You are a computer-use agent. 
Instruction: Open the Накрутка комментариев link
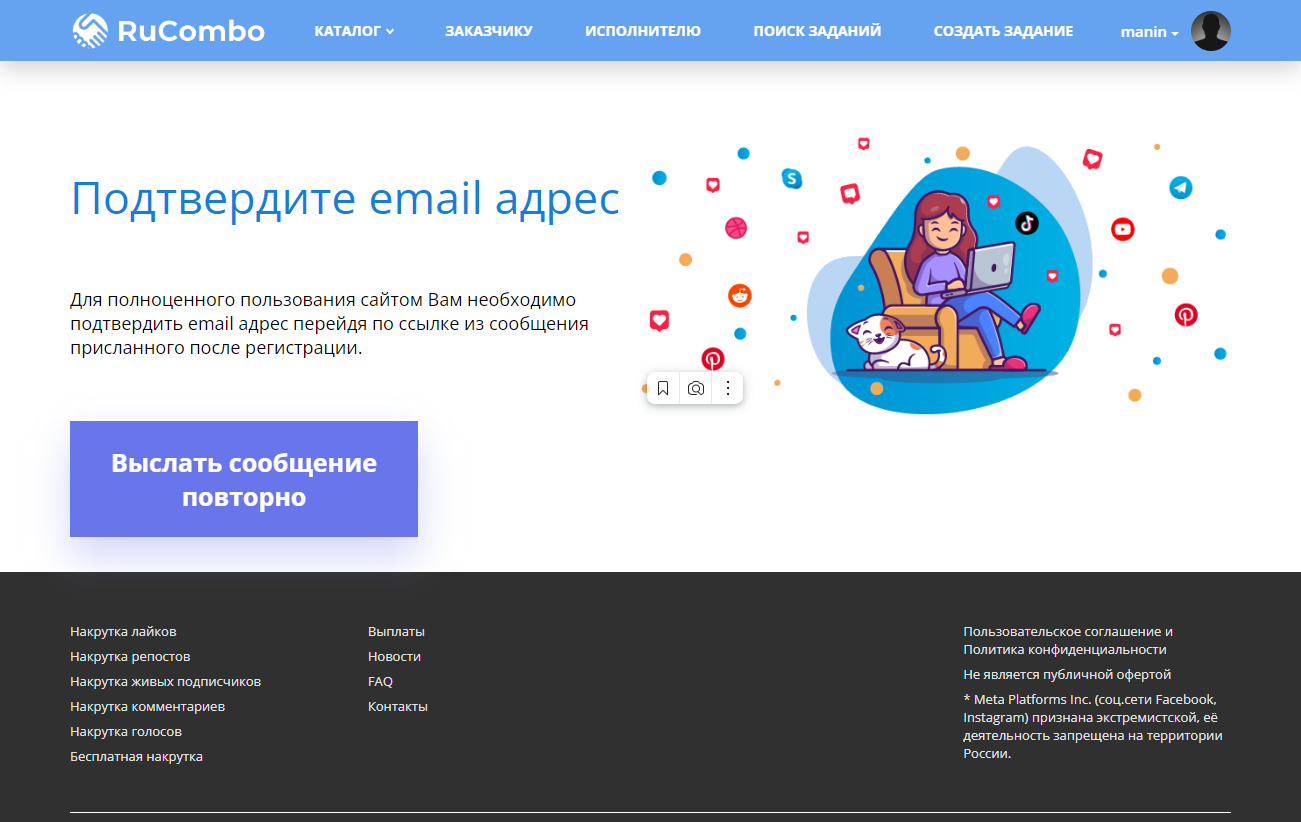147,707
